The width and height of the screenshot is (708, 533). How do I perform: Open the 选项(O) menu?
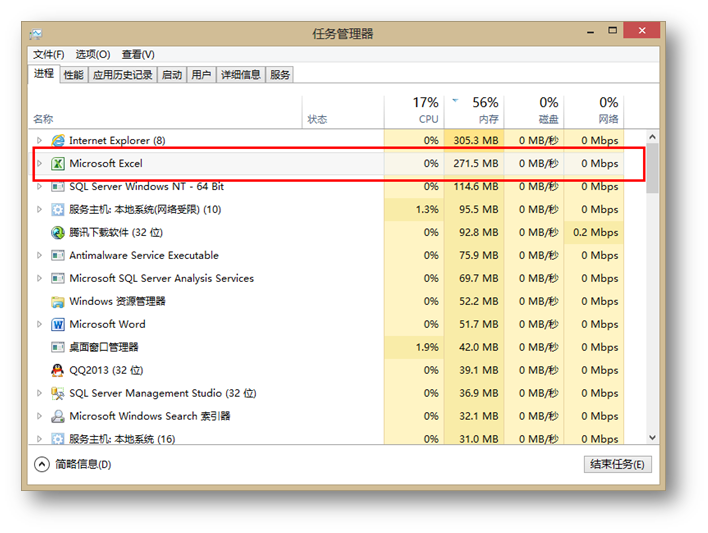point(93,55)
